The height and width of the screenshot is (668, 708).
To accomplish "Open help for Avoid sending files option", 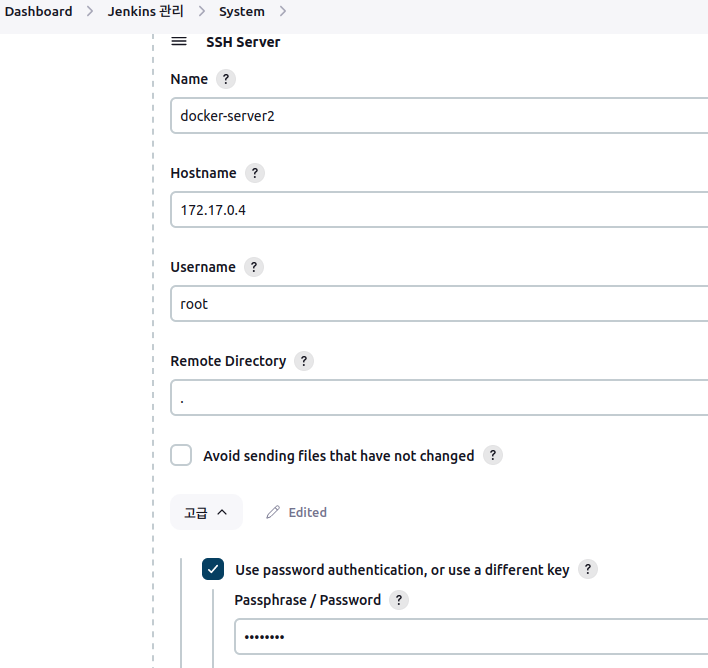I will pos(493,455).
